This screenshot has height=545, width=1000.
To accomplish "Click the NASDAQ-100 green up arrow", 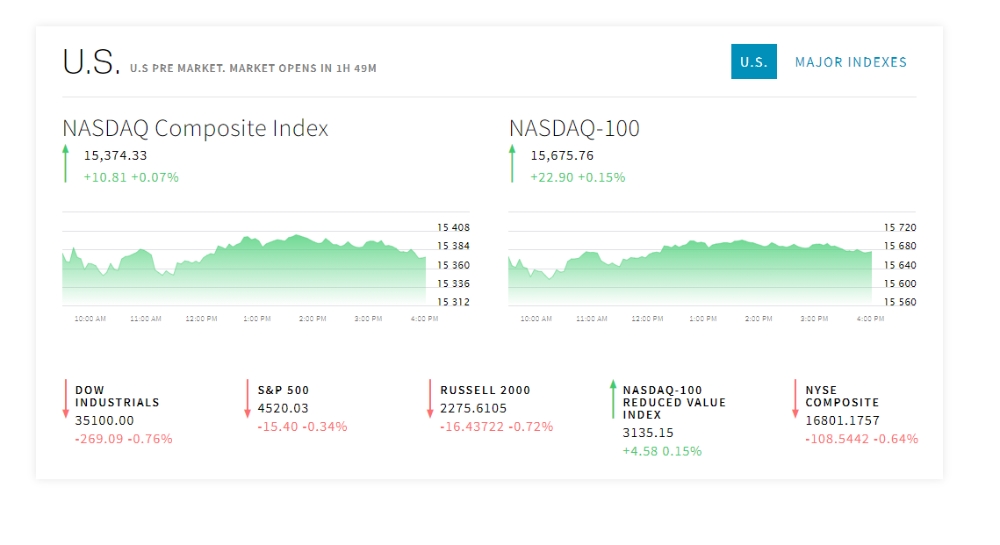I will 512,164.
